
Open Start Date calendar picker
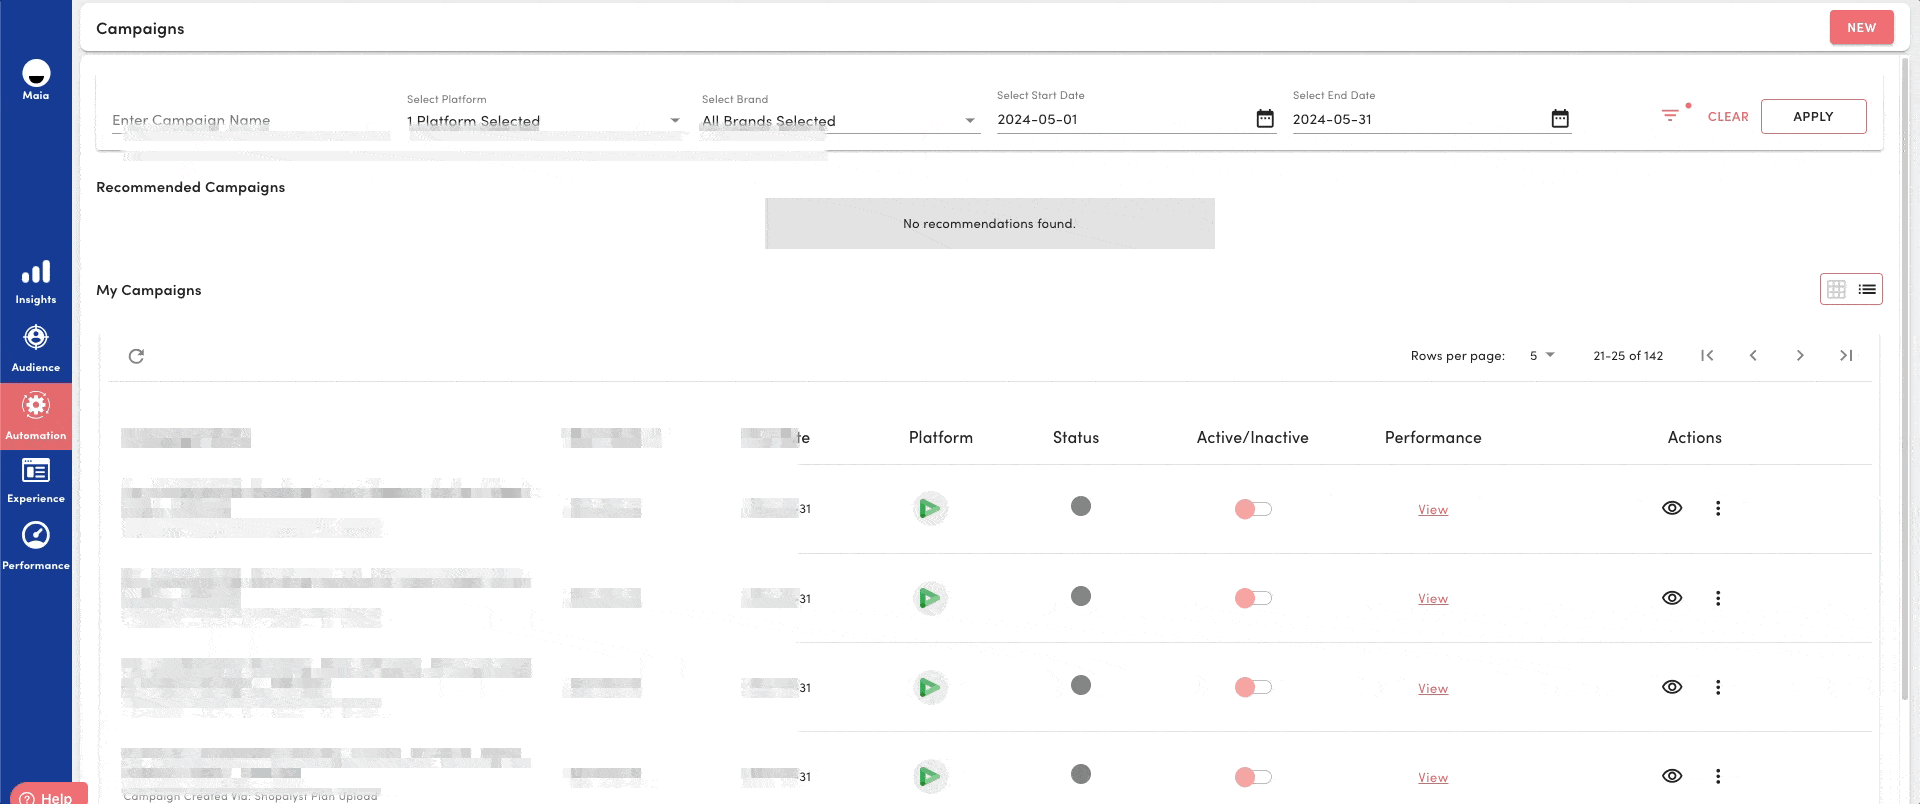(1265, 119)
